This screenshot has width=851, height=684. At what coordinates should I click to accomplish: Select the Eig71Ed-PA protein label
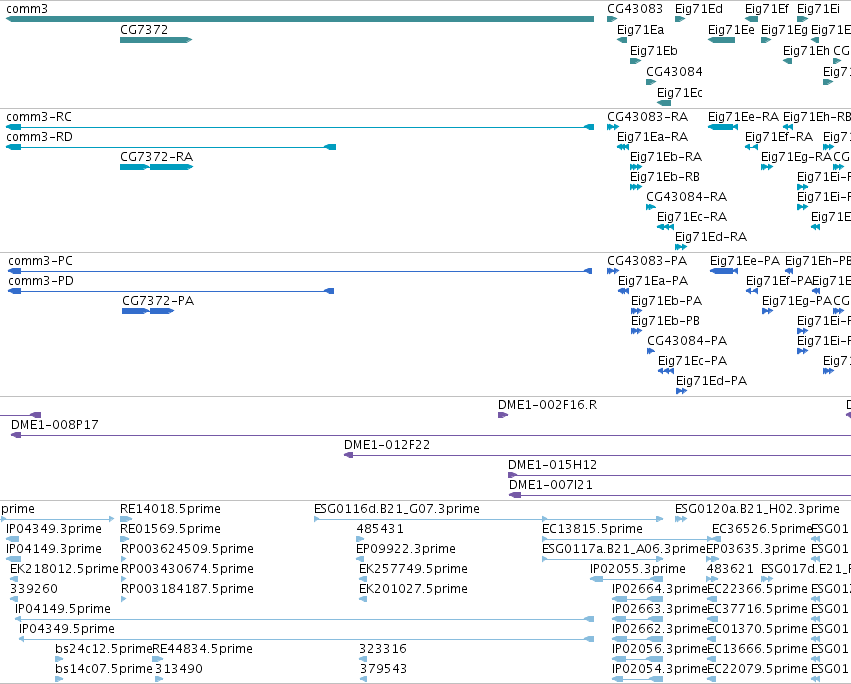coord(711,381)
